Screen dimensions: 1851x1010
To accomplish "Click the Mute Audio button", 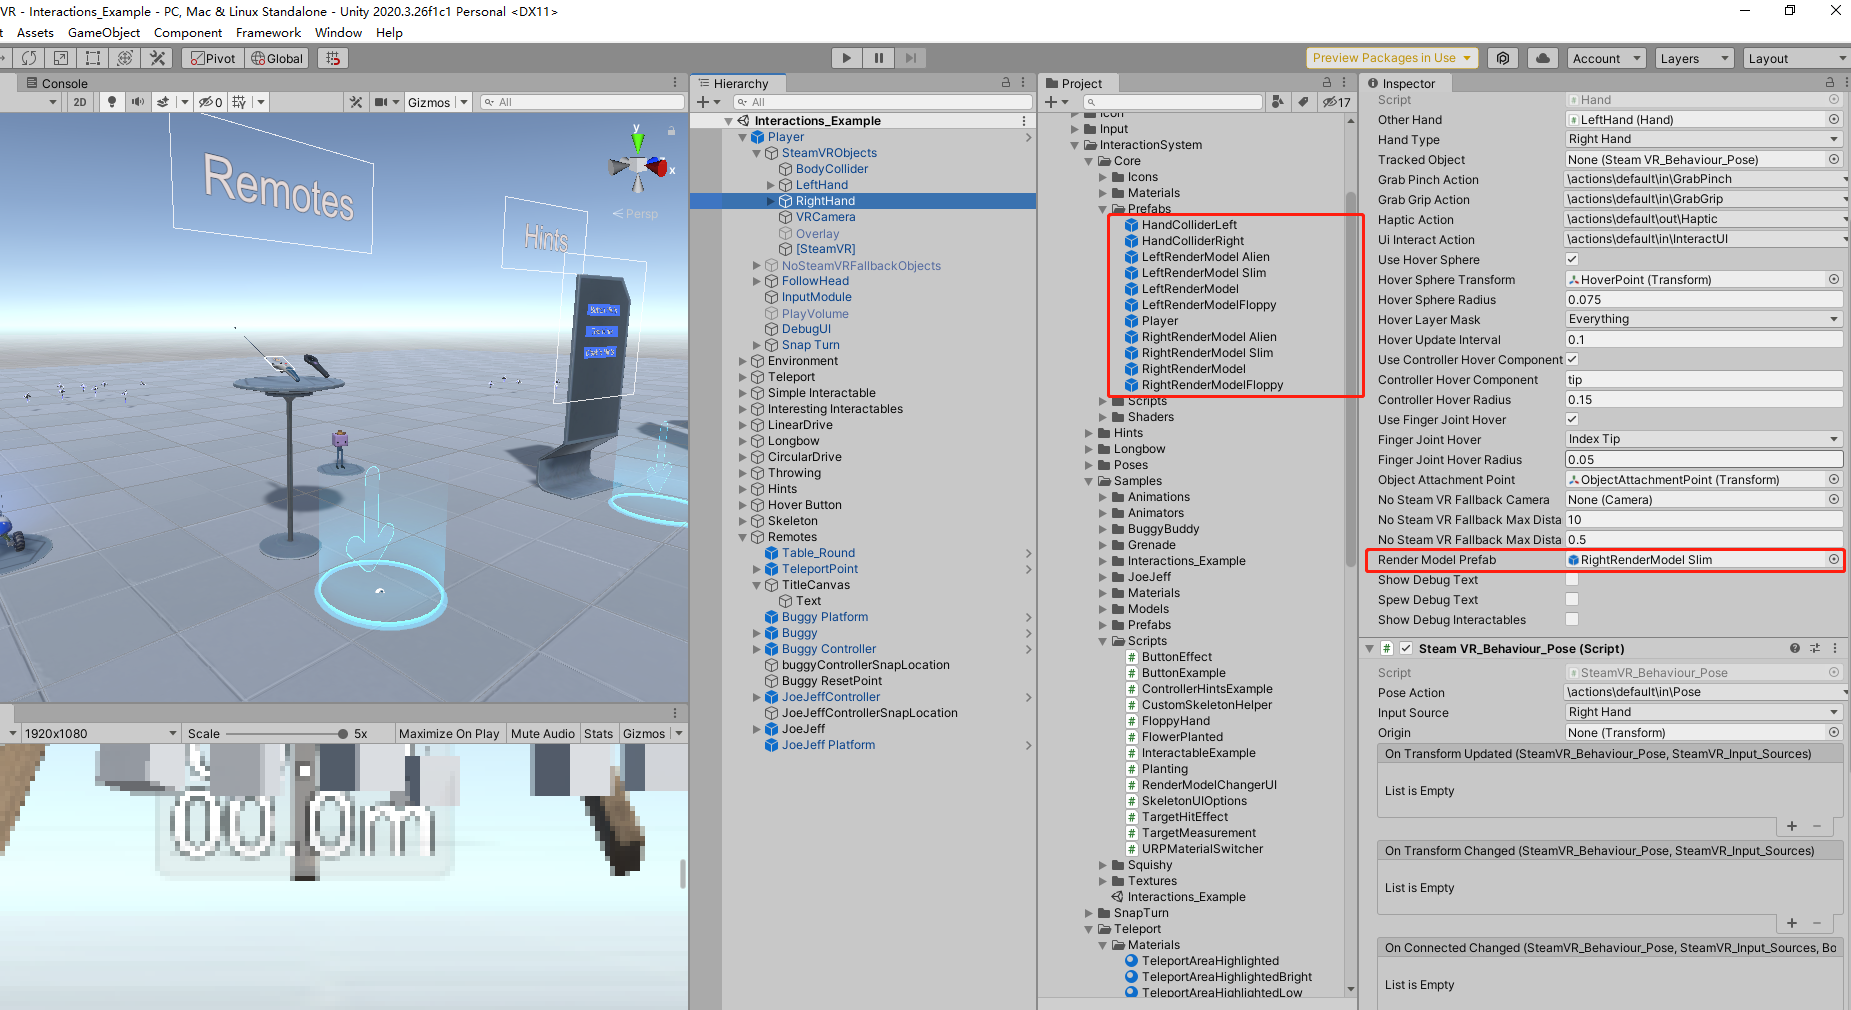I will pyautogui.click(x=543, y=733).
